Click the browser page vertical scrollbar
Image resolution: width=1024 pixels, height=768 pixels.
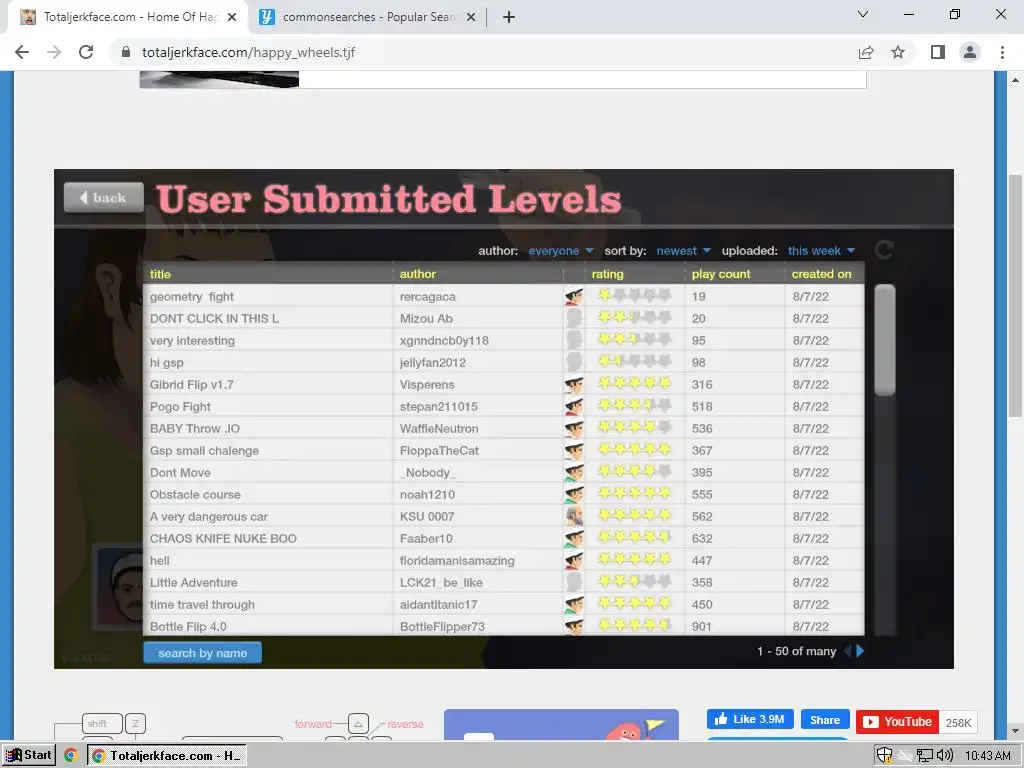click(1015, 296)
